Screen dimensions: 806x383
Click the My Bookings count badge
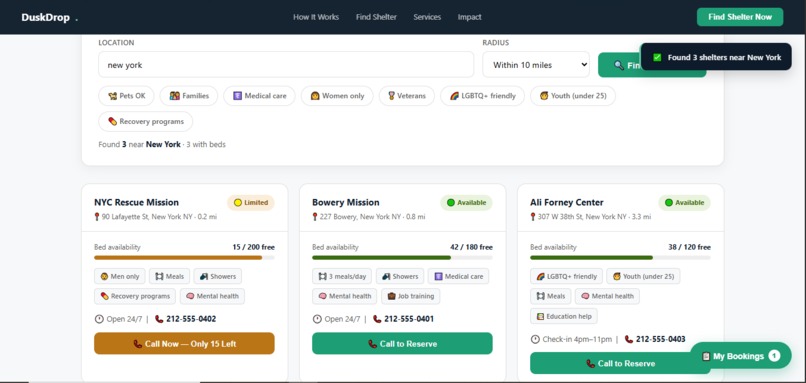[774, 356]
